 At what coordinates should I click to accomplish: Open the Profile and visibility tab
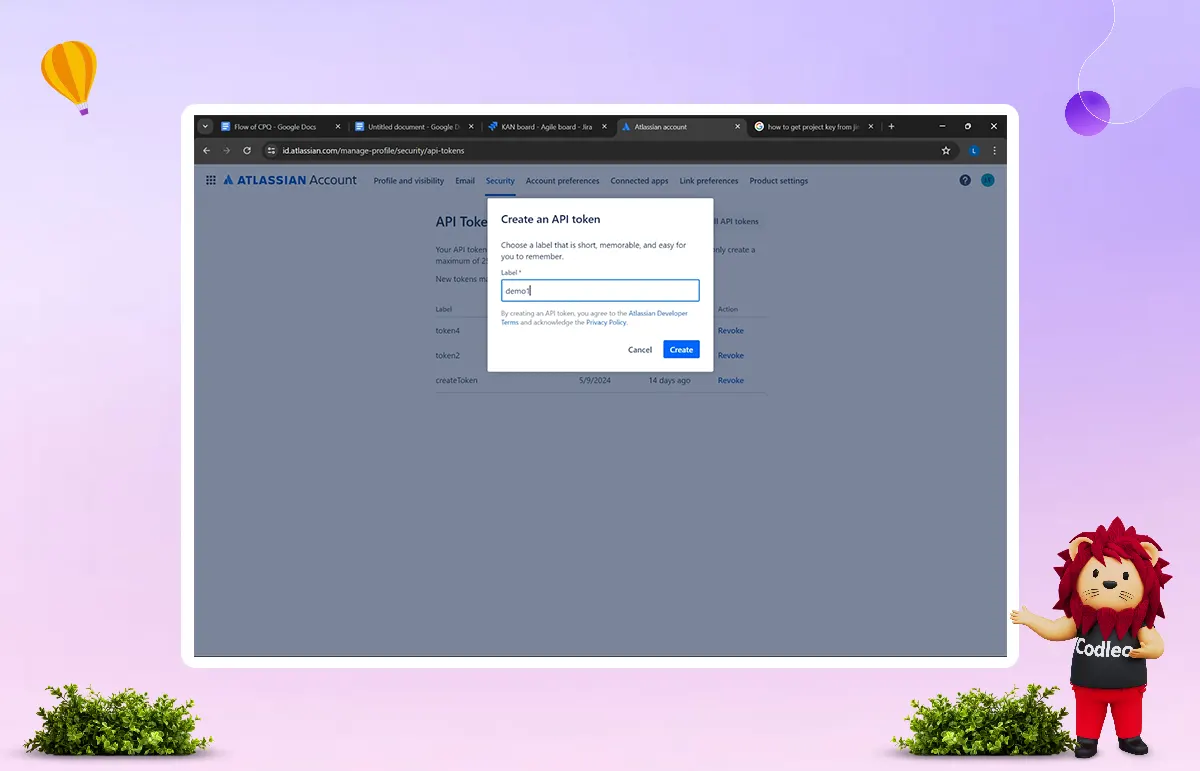[x=409, y=181]
